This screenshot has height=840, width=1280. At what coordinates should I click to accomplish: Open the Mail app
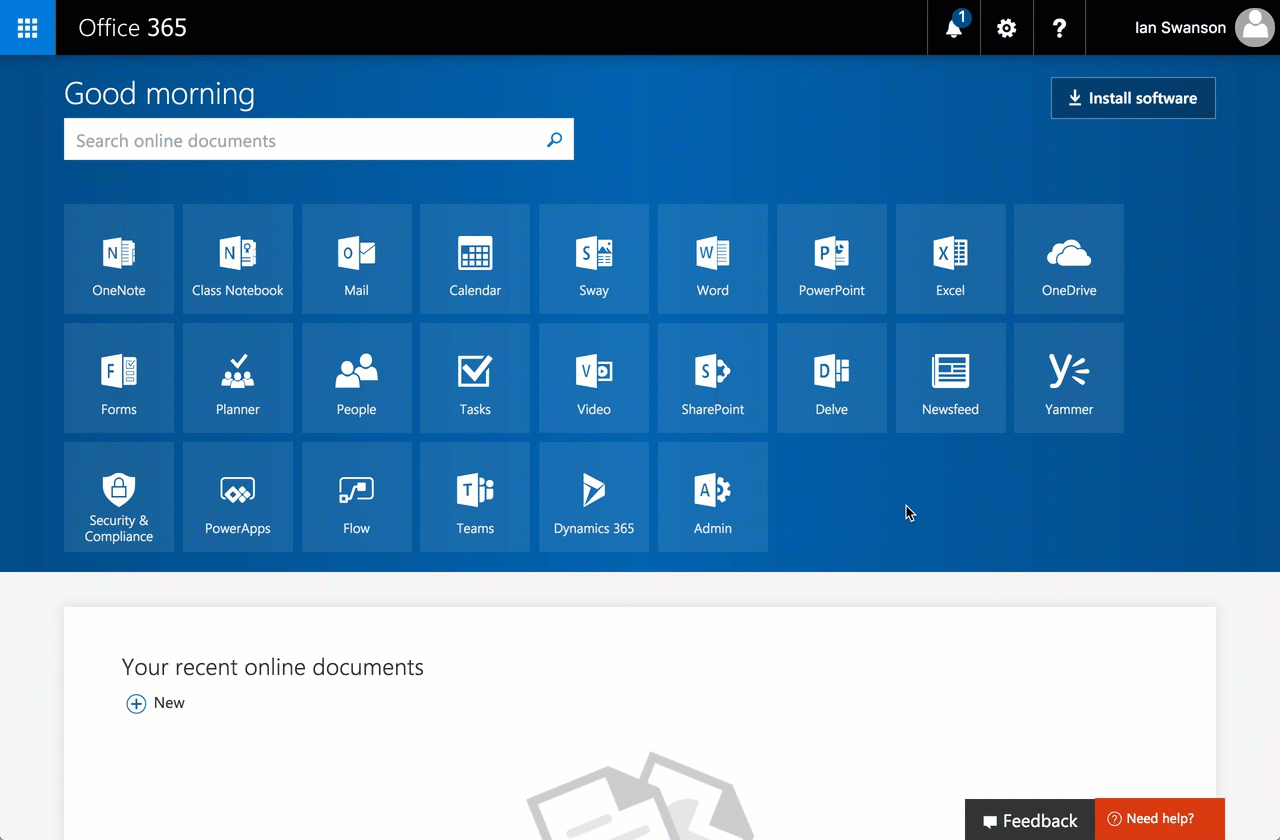coord(357,259)
